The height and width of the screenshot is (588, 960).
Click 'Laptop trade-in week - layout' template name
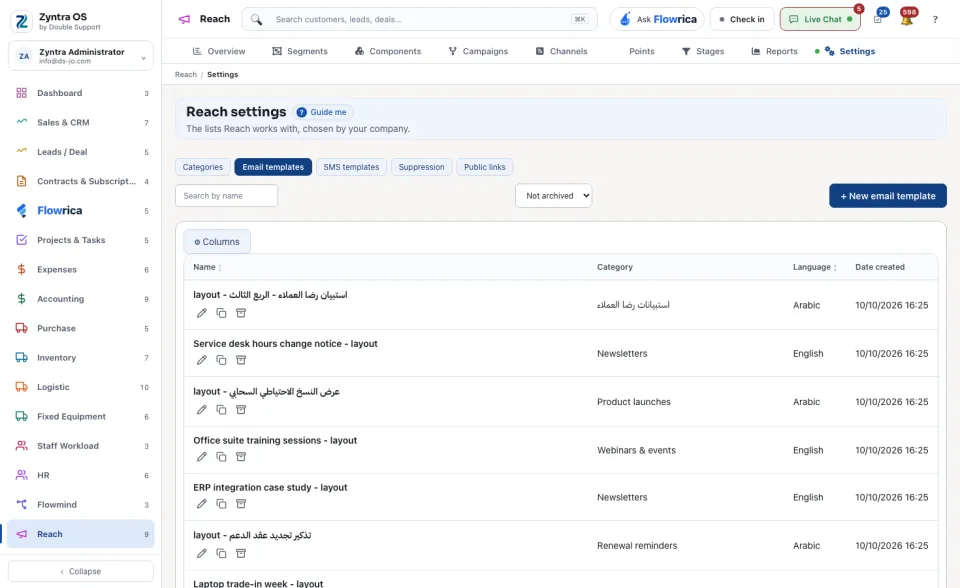(258, 584)
